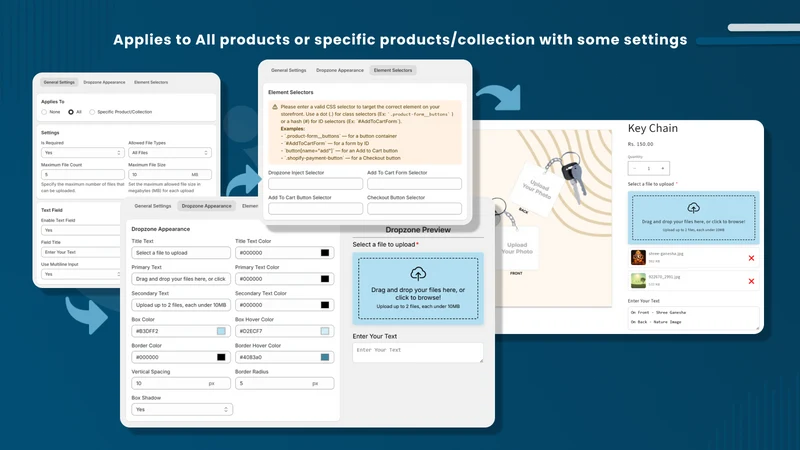
Task: Open the Enable Text Field dropdown
Action: [81, 230]
